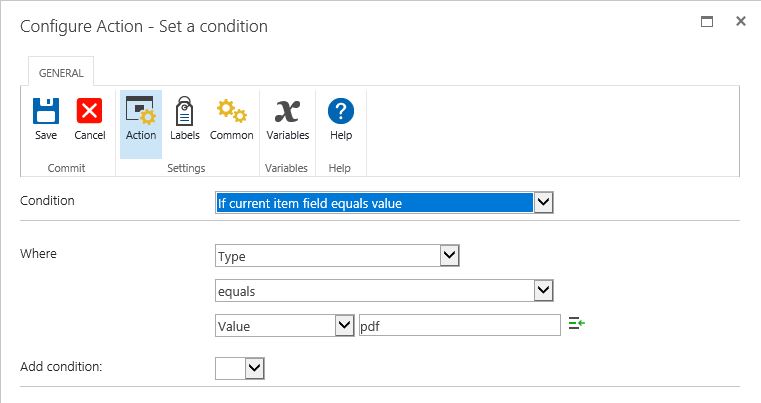Click the Save floppy disk icon

[x=46, y=111]
